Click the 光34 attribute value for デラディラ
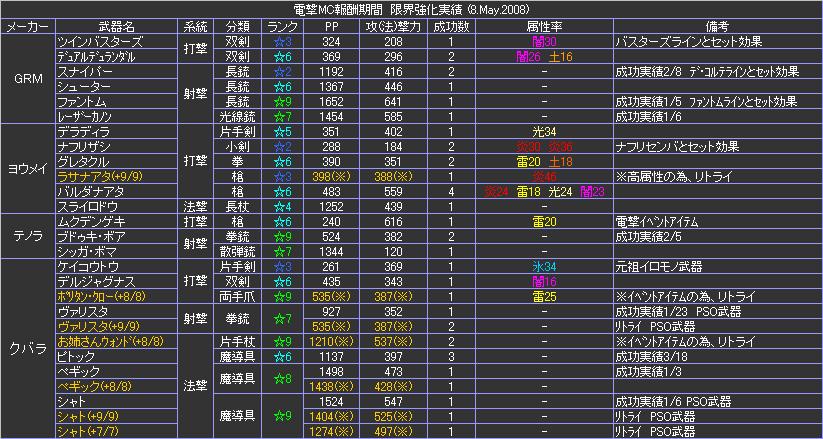Image resolution: width=823 pixels, height=439 pixels. 545,131
